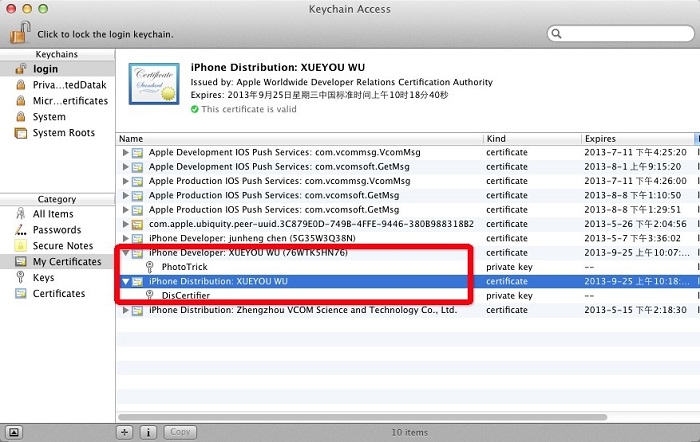Expand Apple Production Push Services row expiring 1:10:50
This screenshot has width=700, height=442.
click(125, 195)
